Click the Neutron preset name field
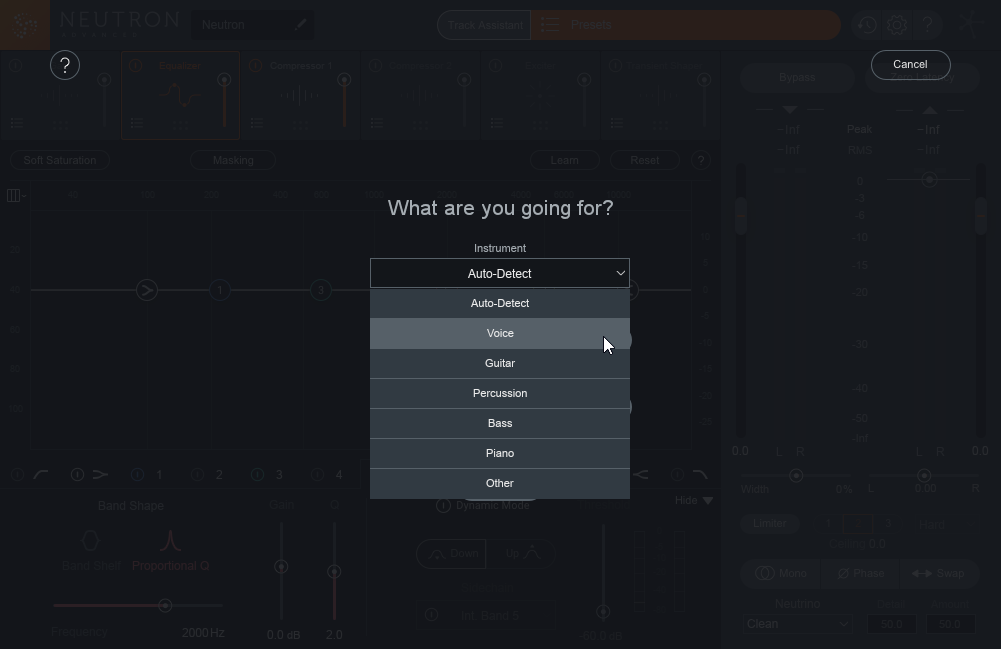1001x649 pixels. point(253,25)
